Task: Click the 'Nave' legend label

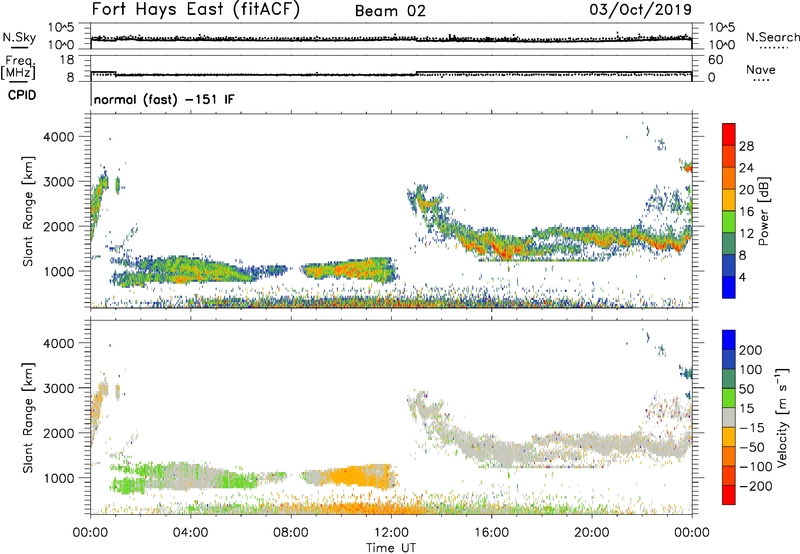Action: (x=761, y=70)
